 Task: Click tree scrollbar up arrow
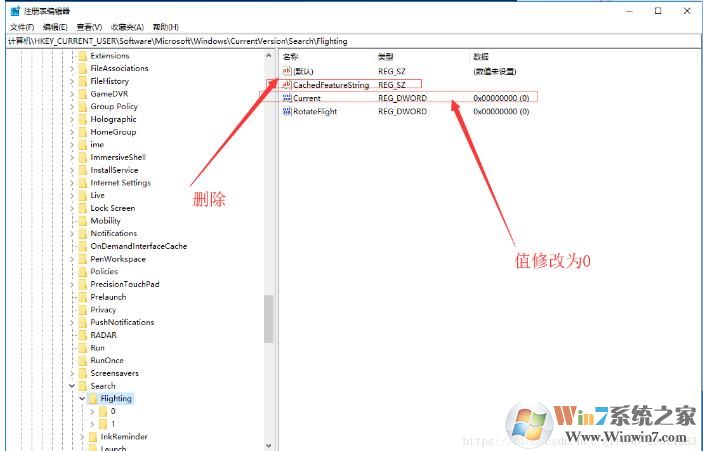click(269, 56)
